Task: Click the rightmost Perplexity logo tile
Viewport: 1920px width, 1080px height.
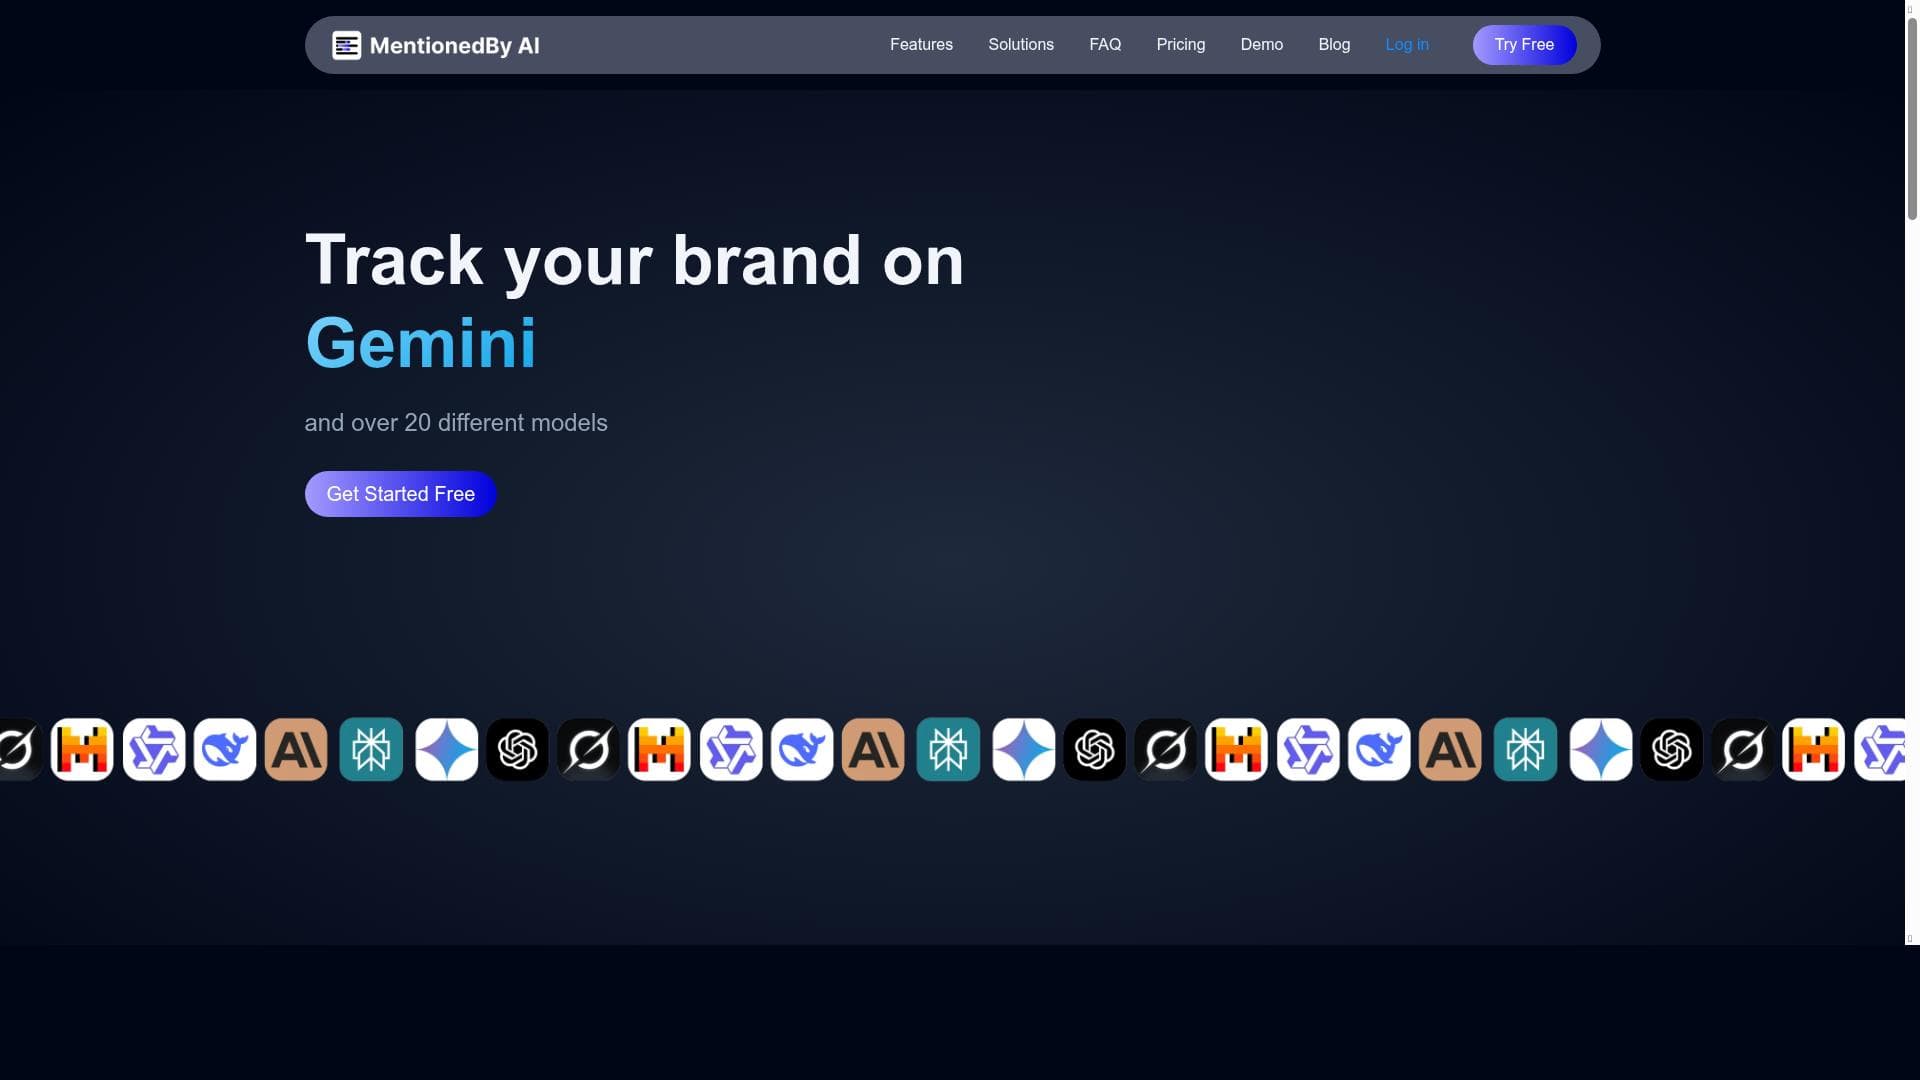Action: [x=1525, y=749]
